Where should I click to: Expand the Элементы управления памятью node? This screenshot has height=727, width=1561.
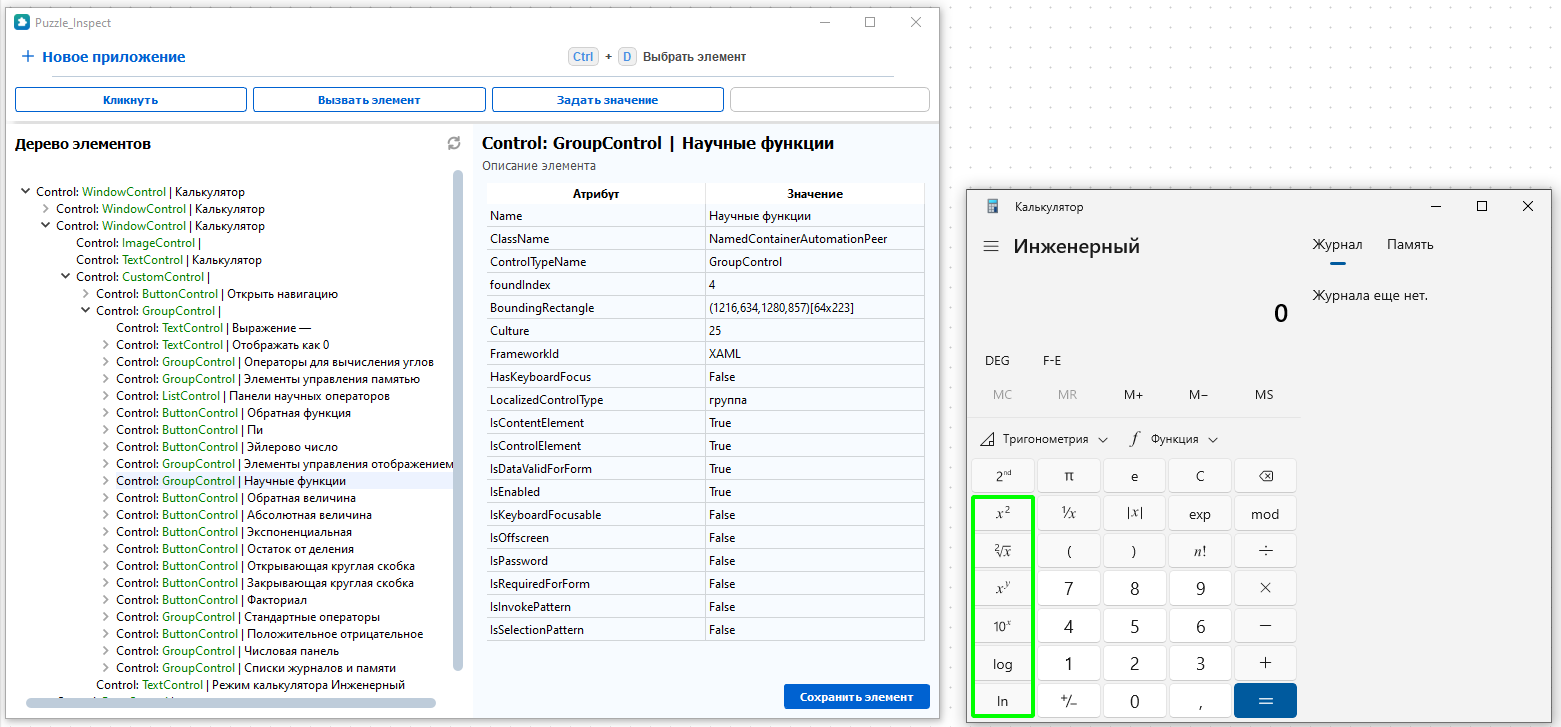click(x=106, y=379)
